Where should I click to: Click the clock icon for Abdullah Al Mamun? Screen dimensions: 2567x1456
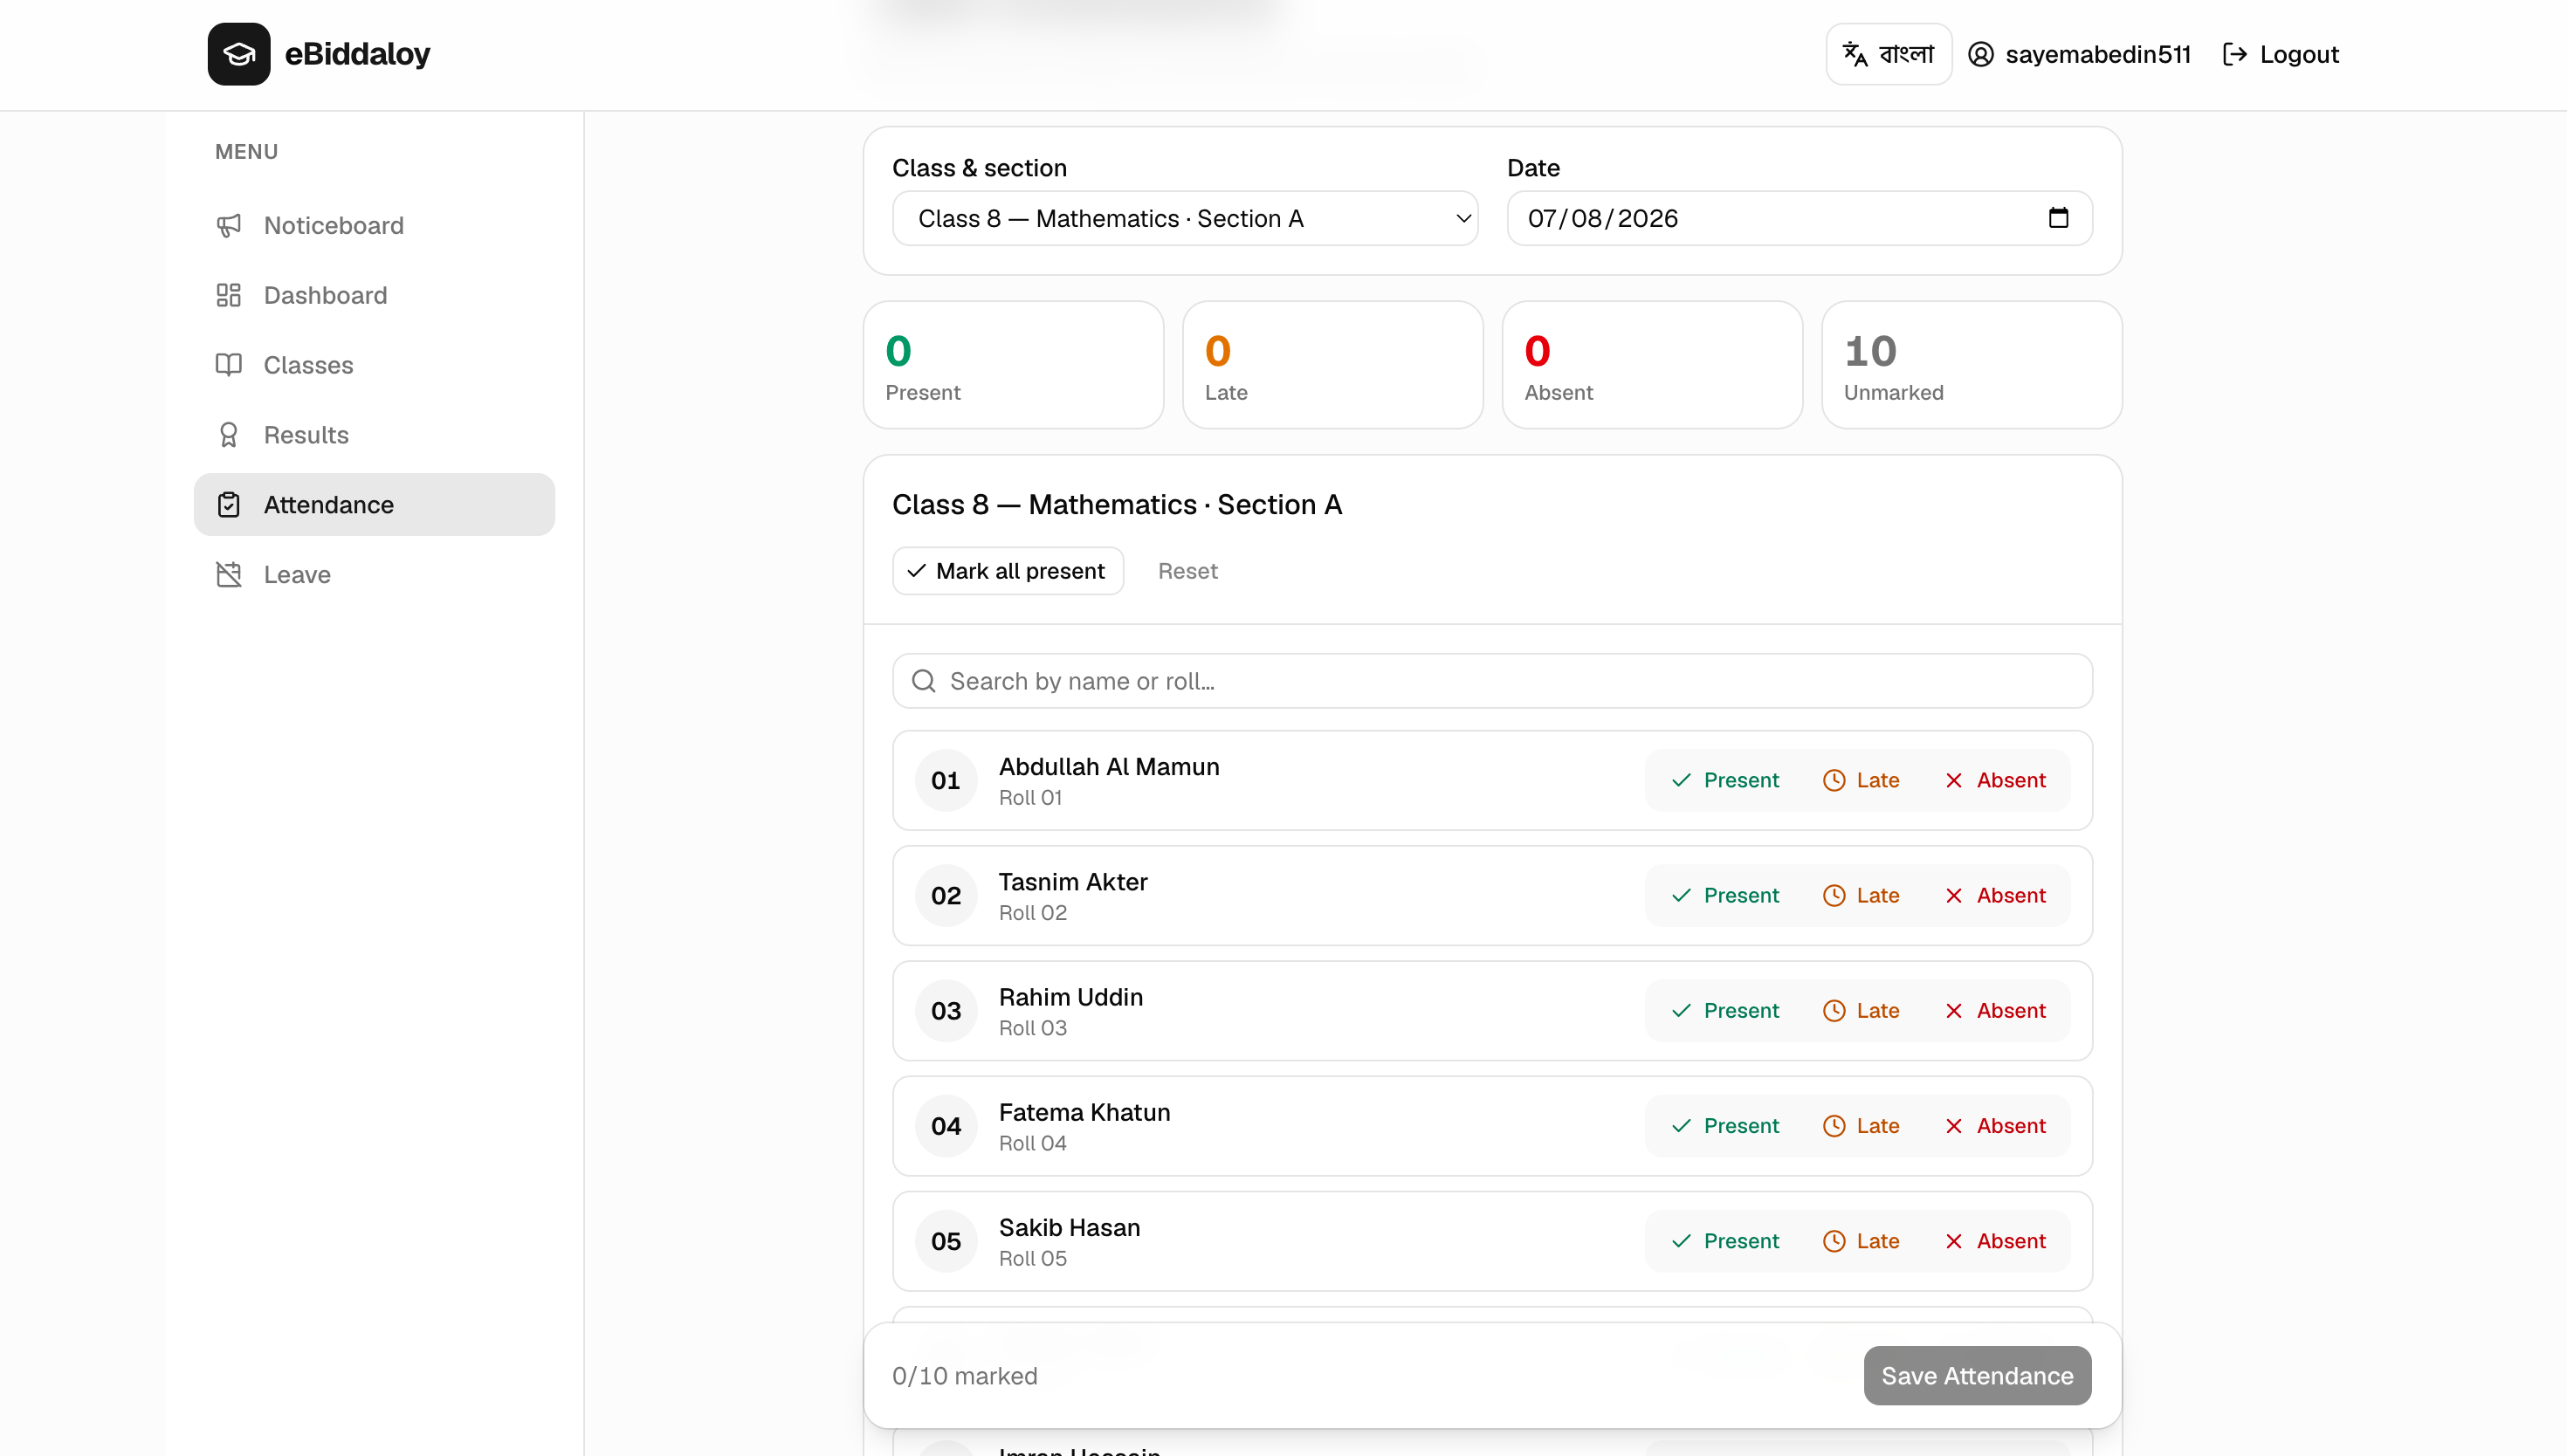1833,780
